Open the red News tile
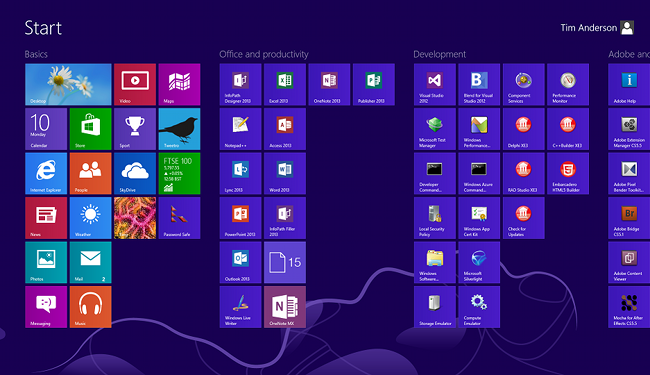The width and height of the screenshot is (650, 375). point(46,218)
